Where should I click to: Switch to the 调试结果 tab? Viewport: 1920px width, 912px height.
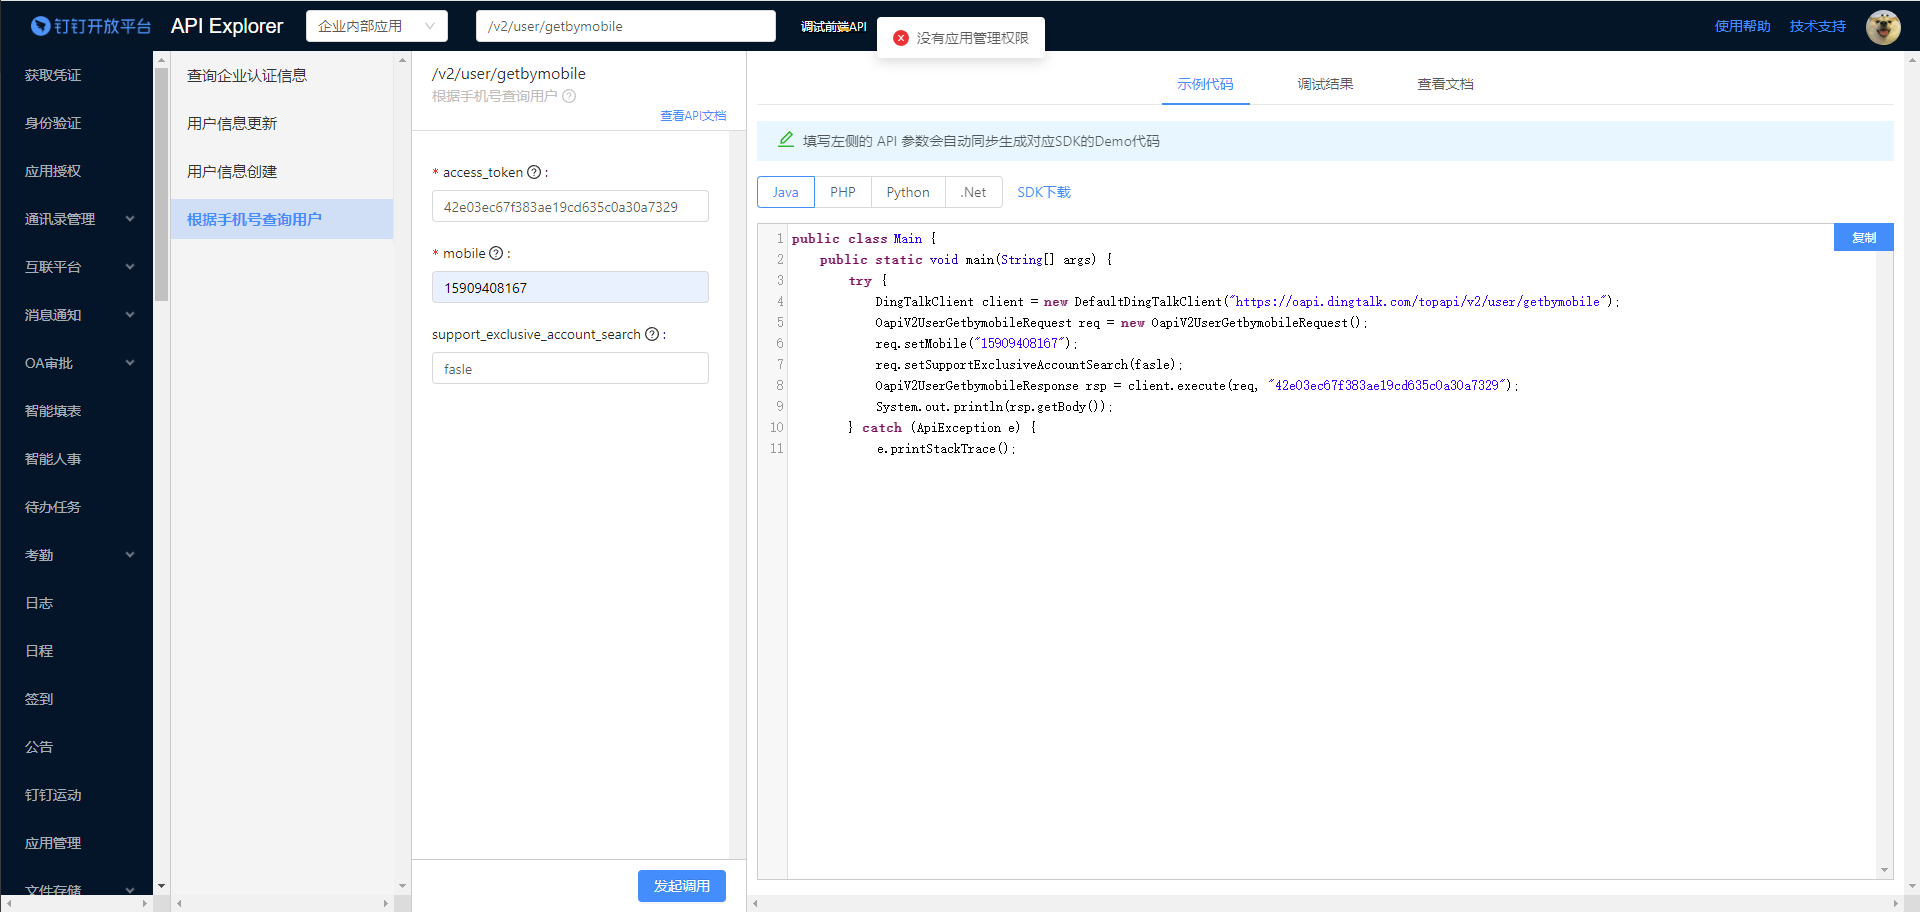(1325, 84)
